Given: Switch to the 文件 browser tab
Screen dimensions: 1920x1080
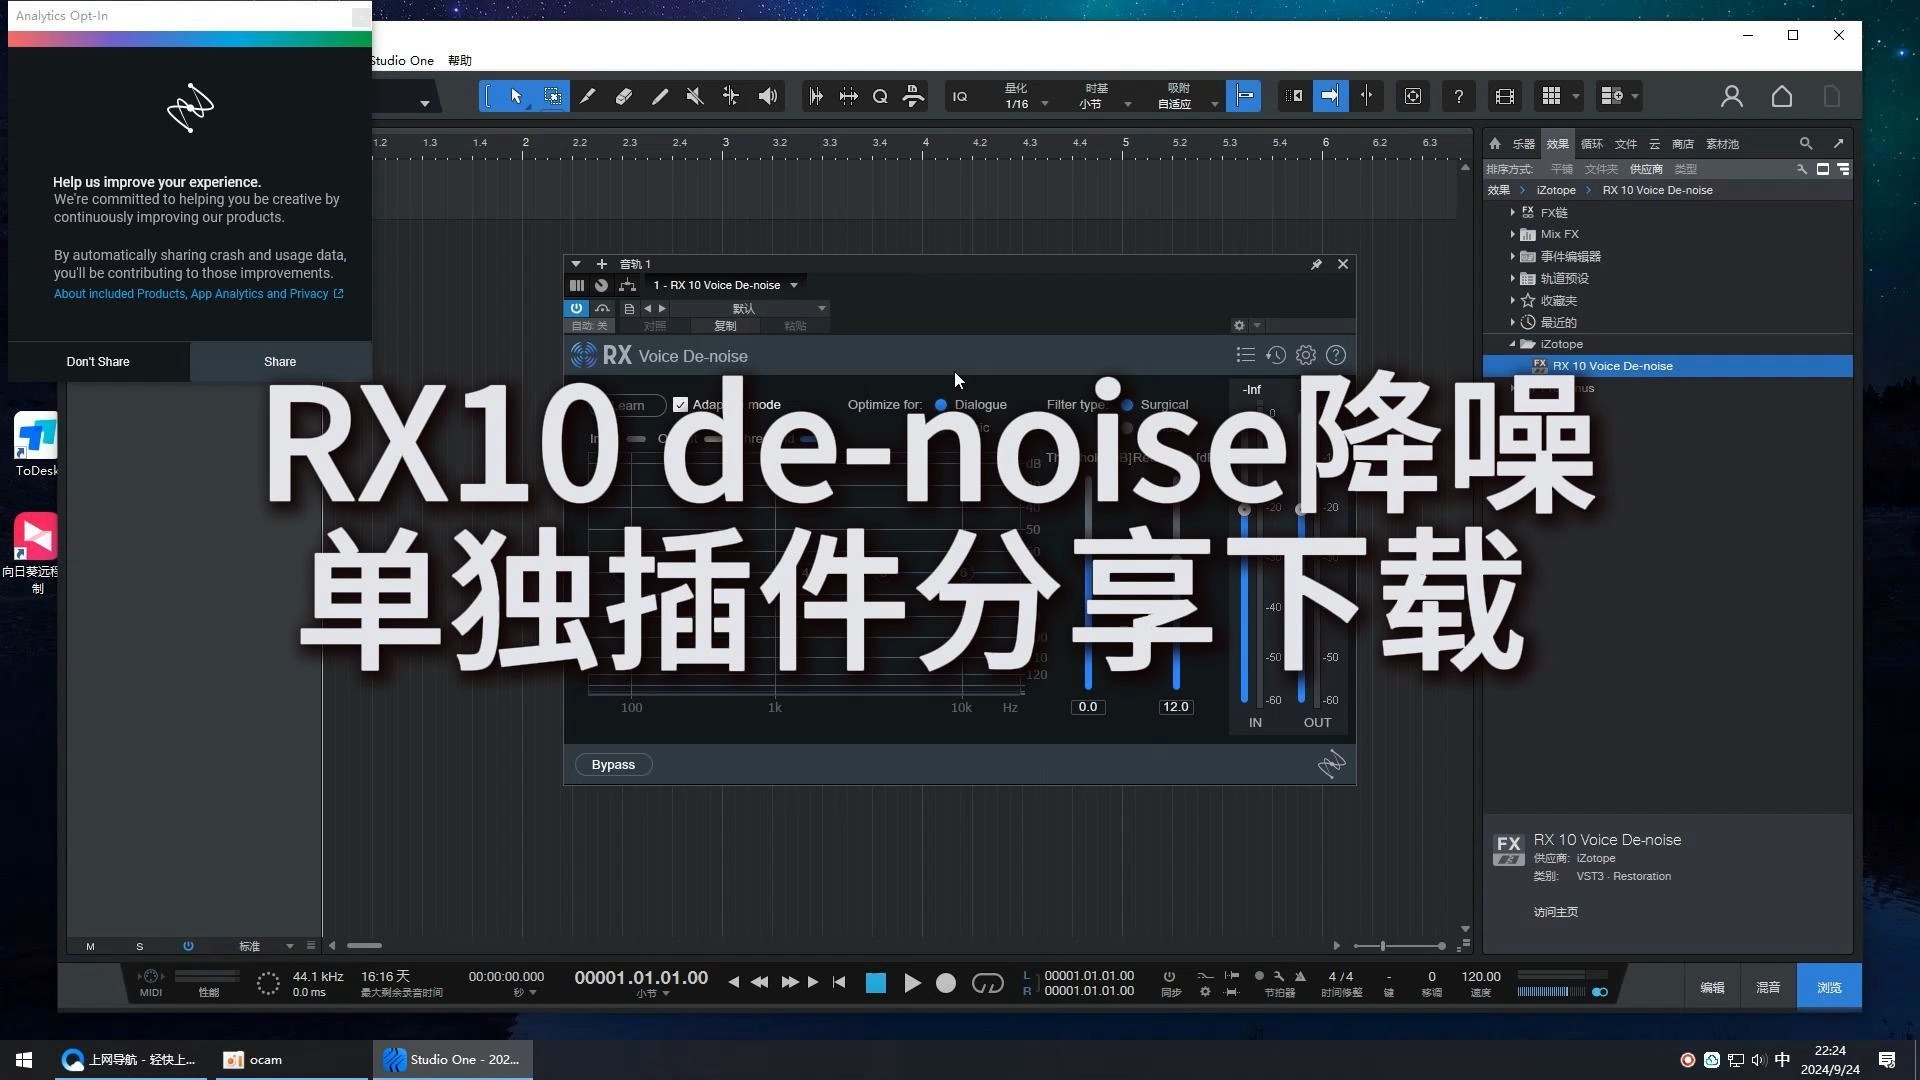Looking at the screenshot, I should [x=1626, y=143].
